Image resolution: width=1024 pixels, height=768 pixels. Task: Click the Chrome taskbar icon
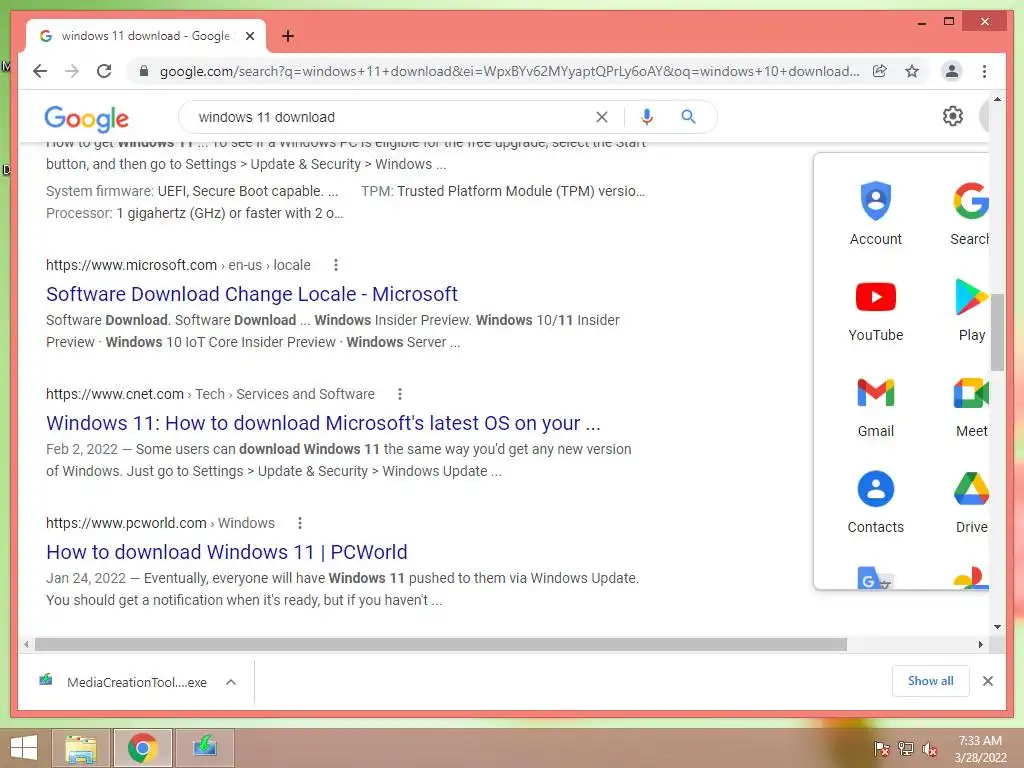click(x=142, y=748)
